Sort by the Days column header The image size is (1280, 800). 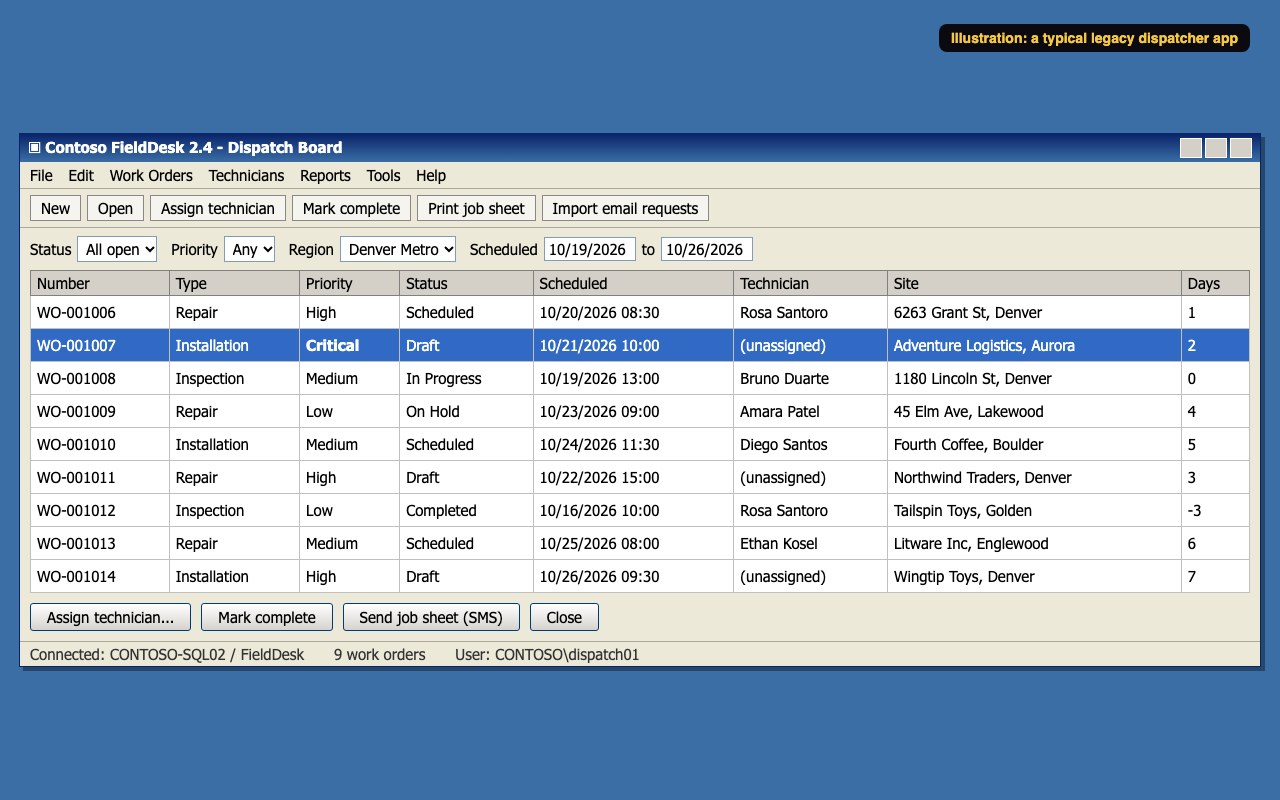point(1215,283)
